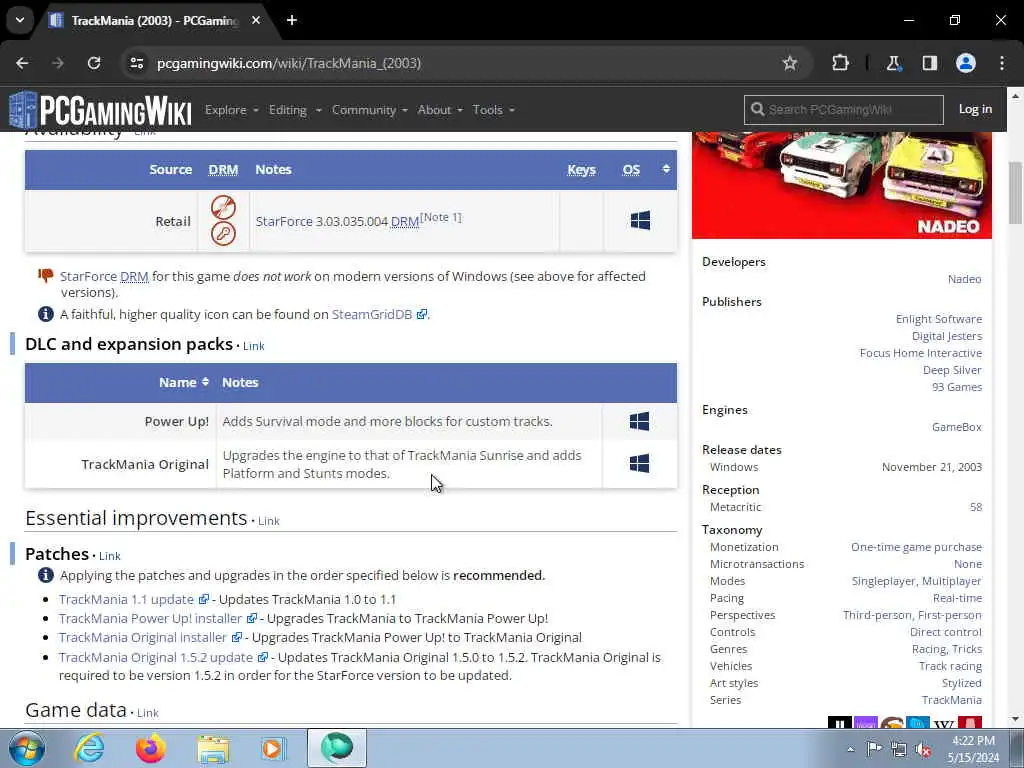Viewport: 1024px width, 768px height.
Task: Click the Nadeo developer link
Action: (965, 279)
